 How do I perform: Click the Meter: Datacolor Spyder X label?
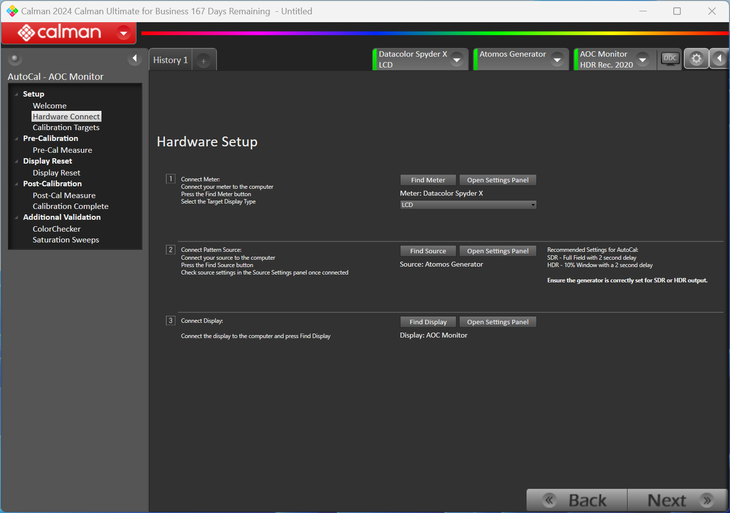point(441,193)
